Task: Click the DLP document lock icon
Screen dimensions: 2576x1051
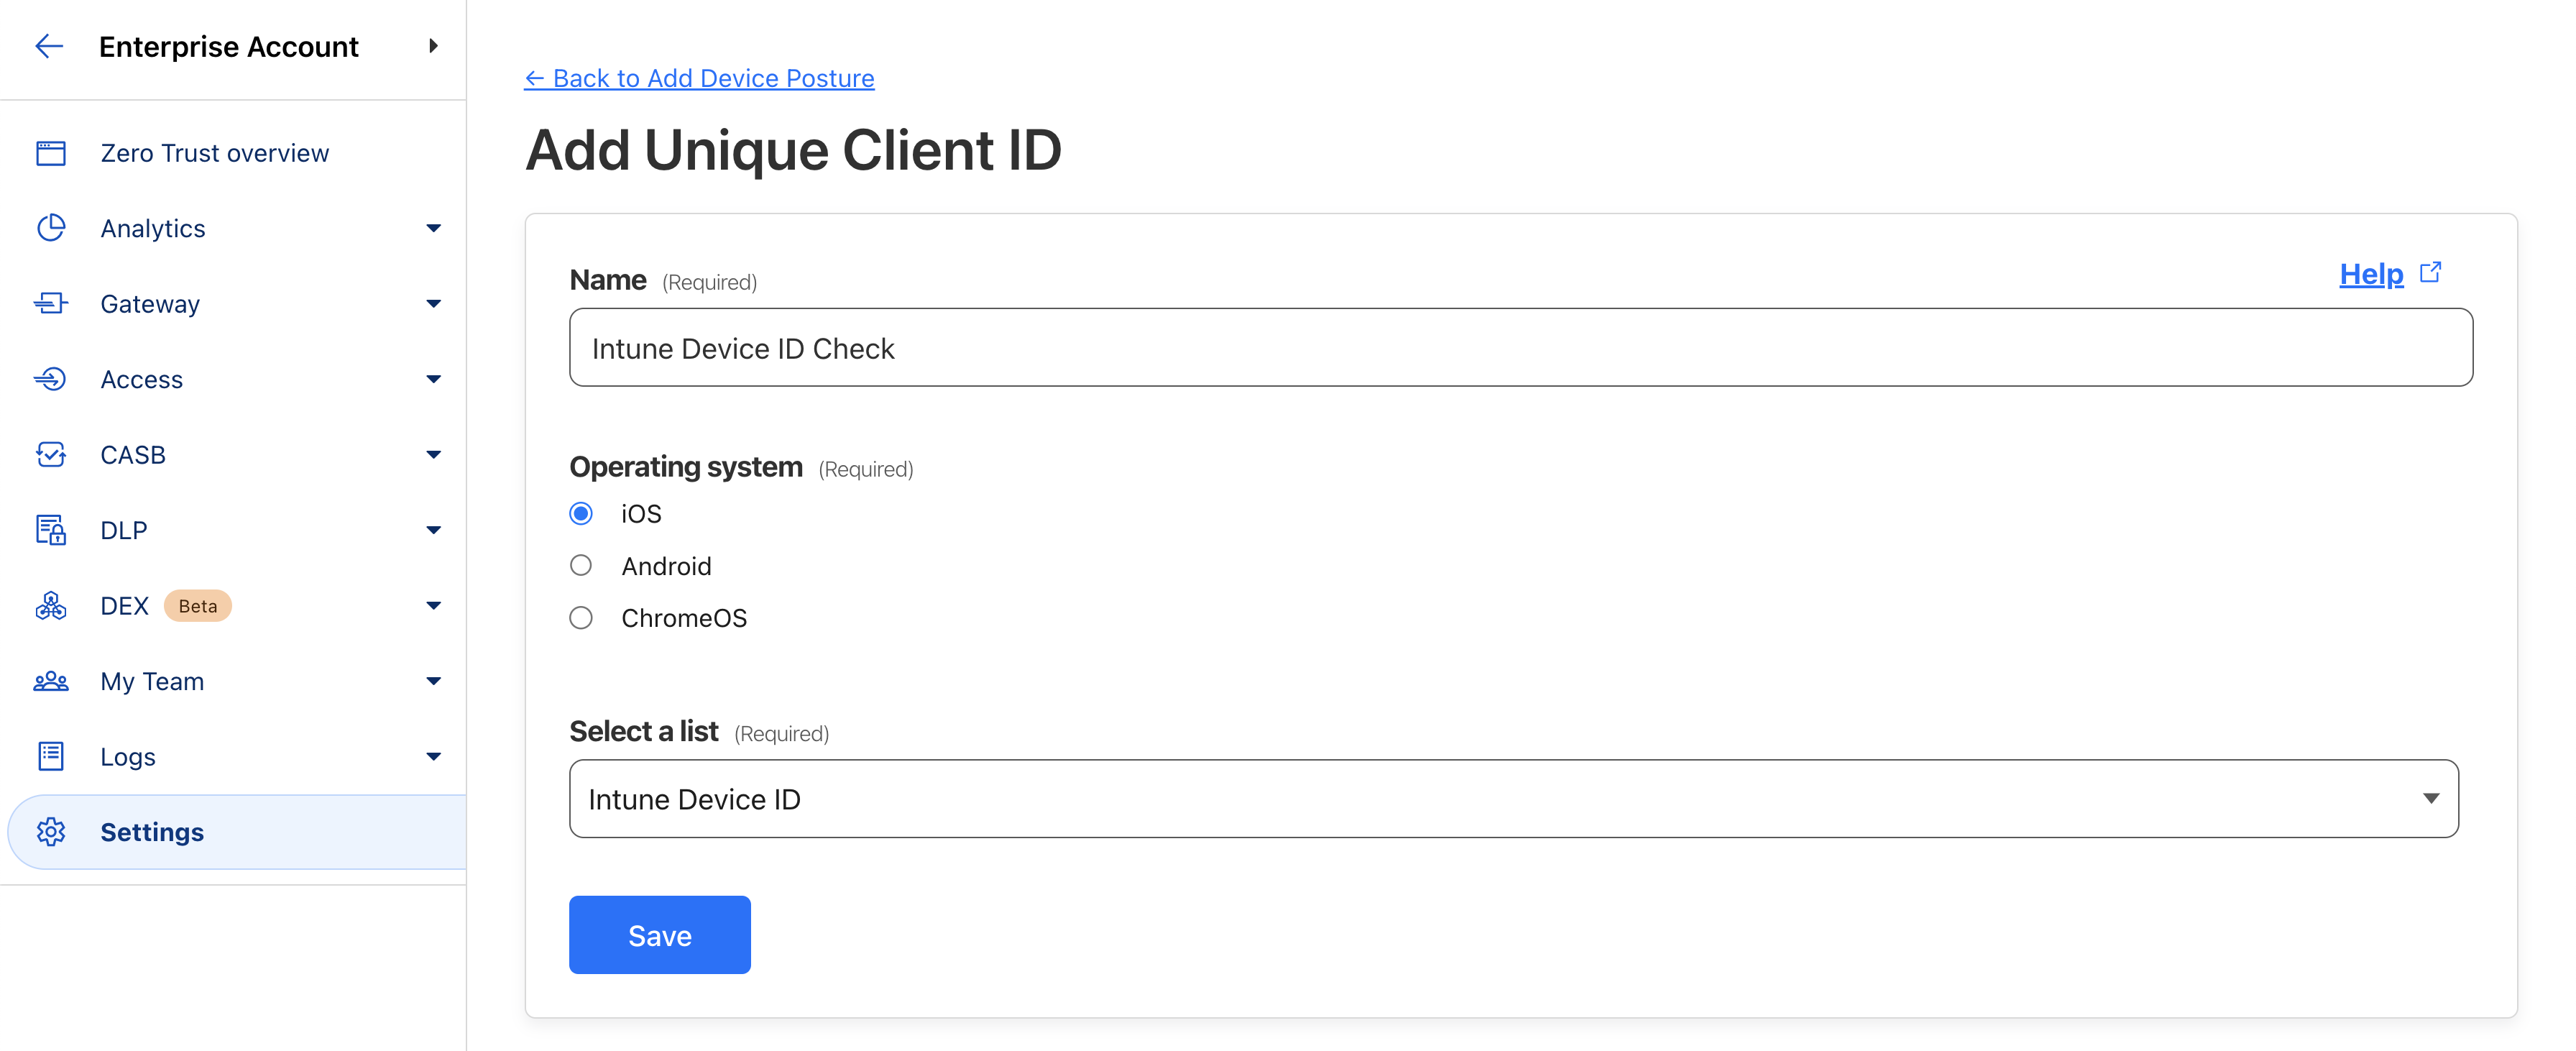Action: click(51, 530)
